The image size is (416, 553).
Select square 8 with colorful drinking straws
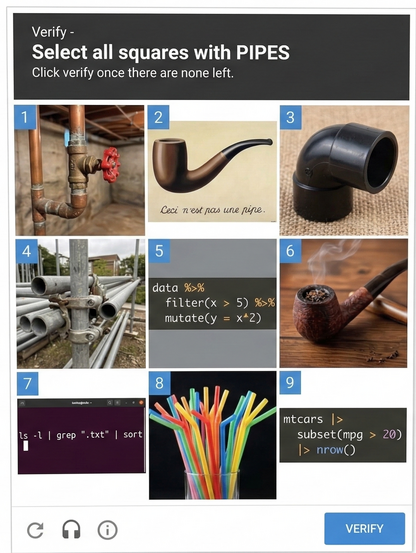coord(213,435)
